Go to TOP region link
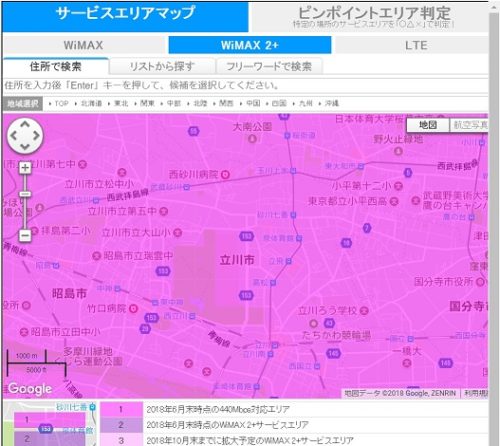This screenshot has width=500, height=446. pos(61,103)
